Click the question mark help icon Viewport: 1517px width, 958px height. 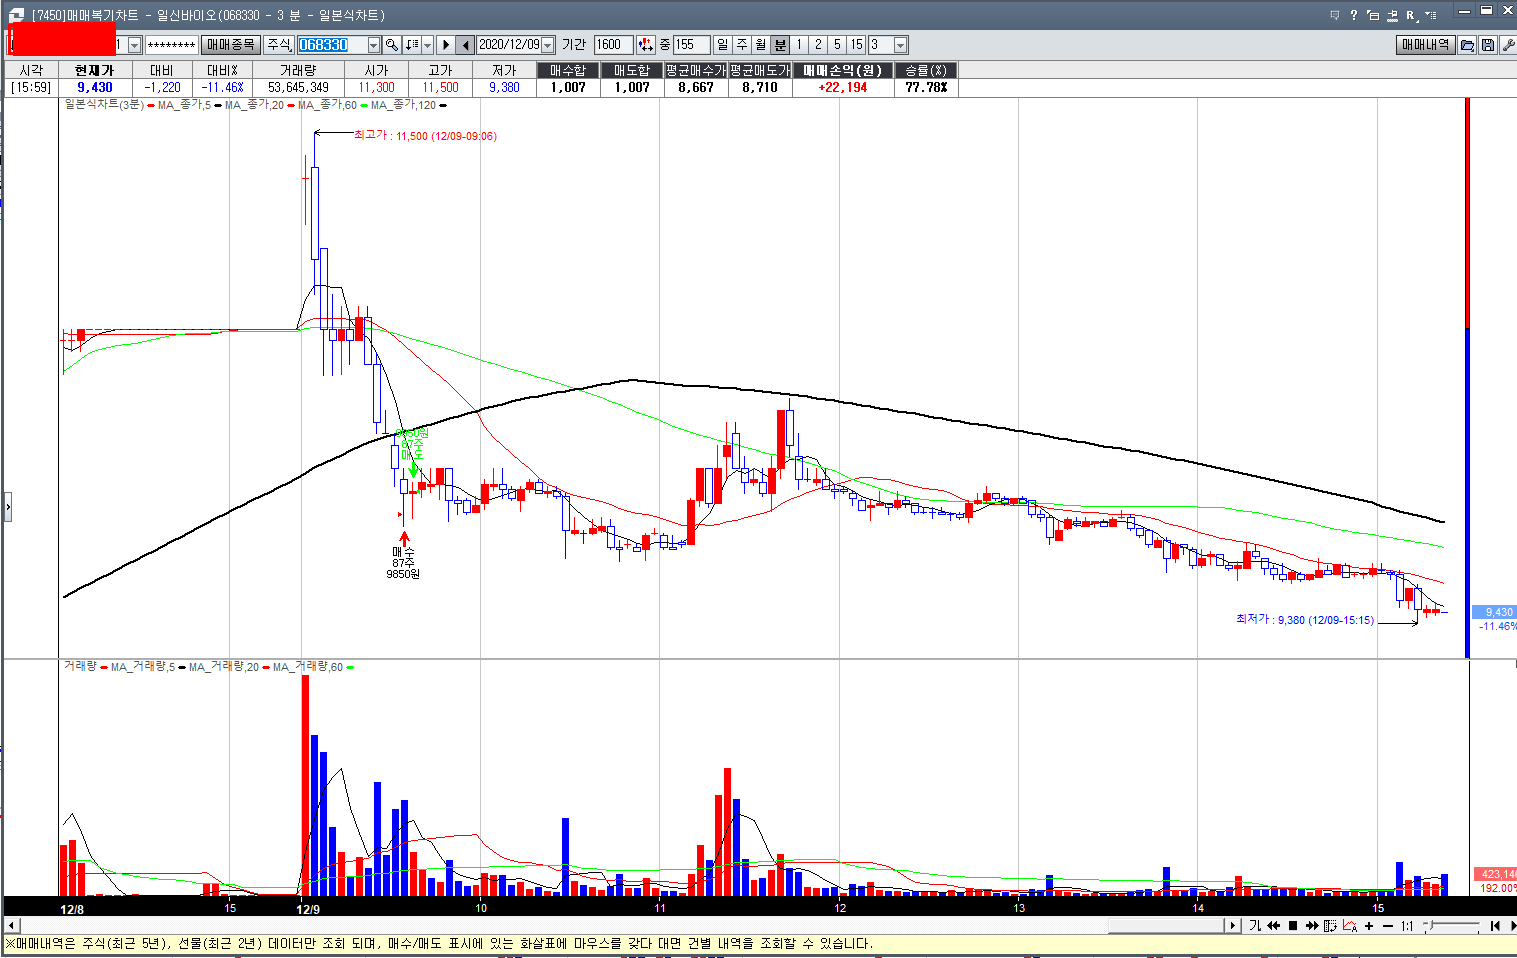(x=1354, y=15)
